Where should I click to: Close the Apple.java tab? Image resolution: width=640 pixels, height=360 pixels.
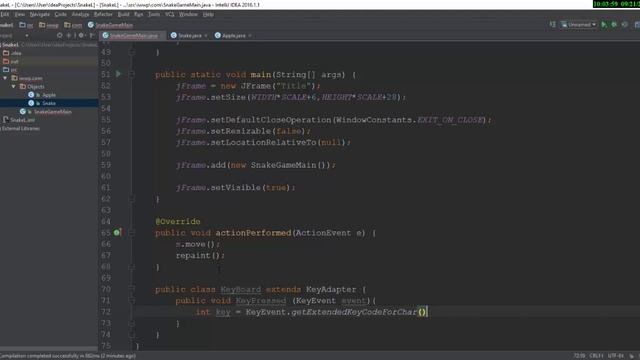[250, 36]
